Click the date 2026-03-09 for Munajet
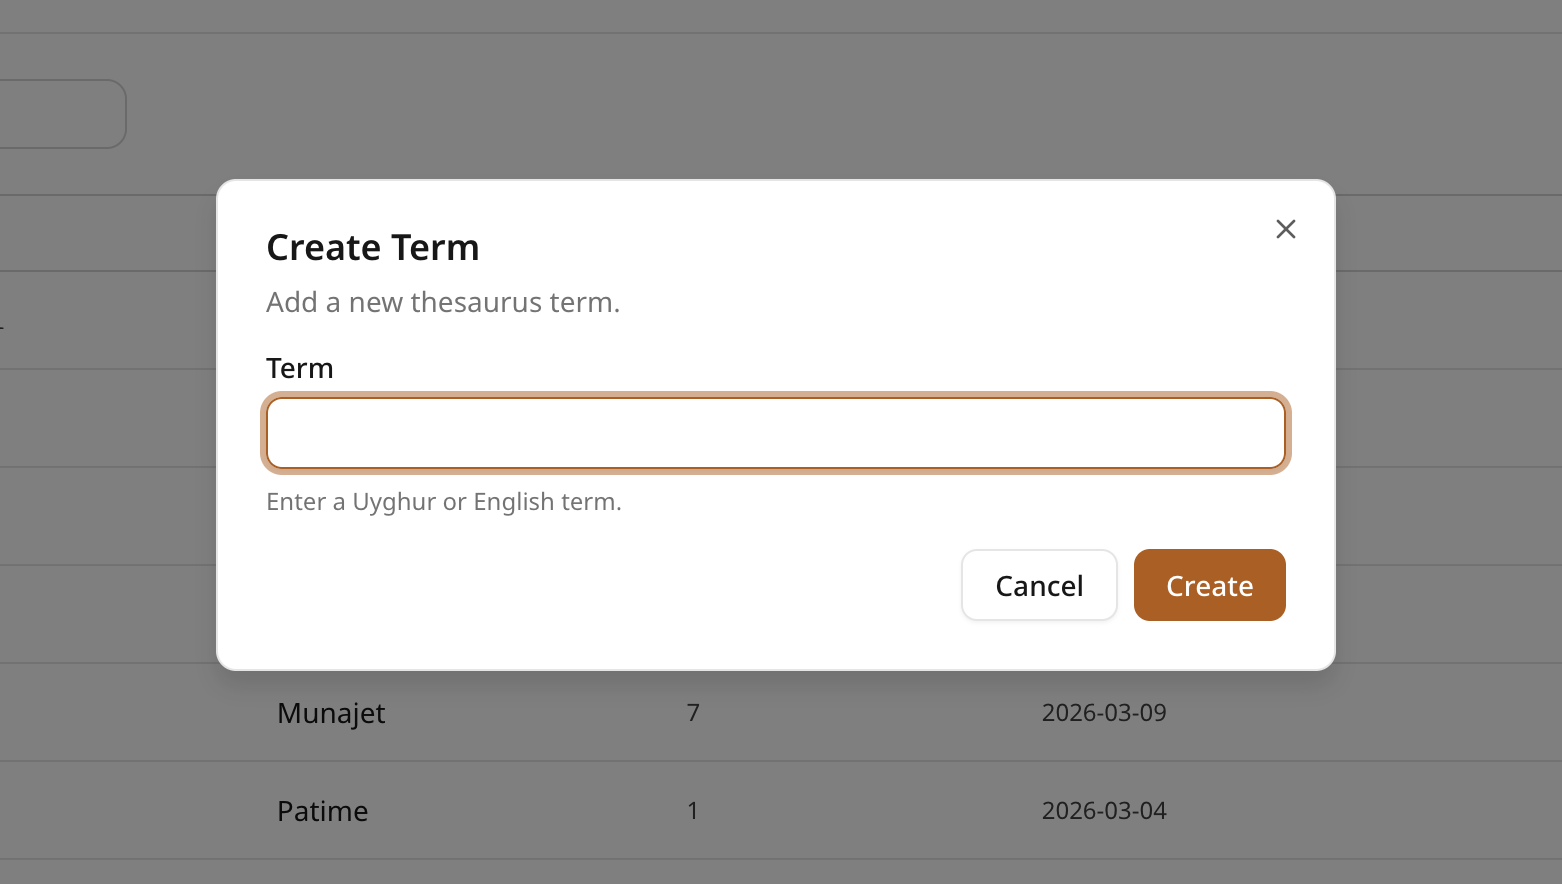 (1104, 712)
